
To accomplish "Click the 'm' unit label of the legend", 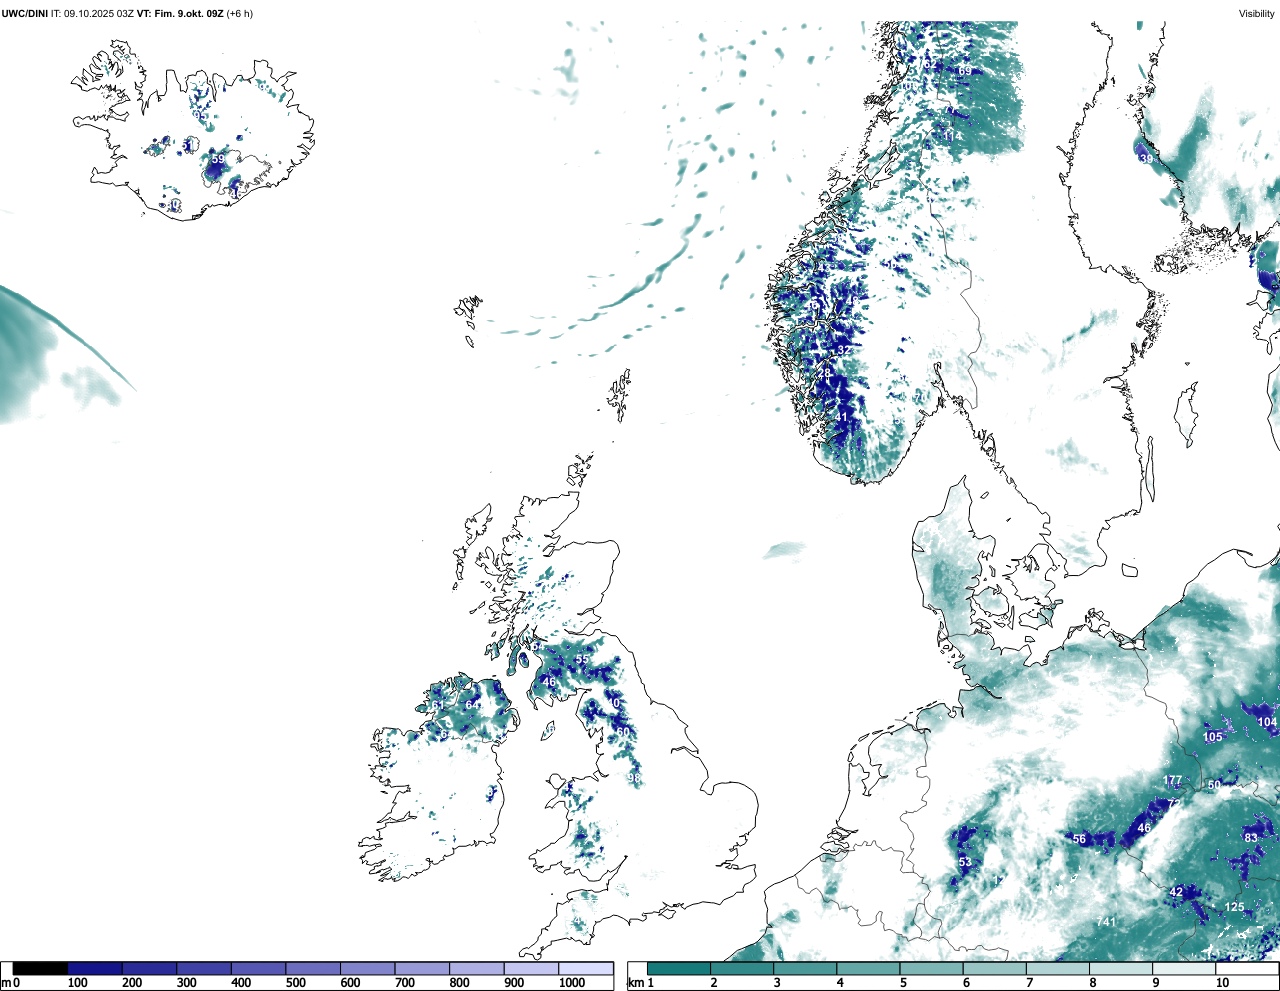I will click(x=6, y=983).
